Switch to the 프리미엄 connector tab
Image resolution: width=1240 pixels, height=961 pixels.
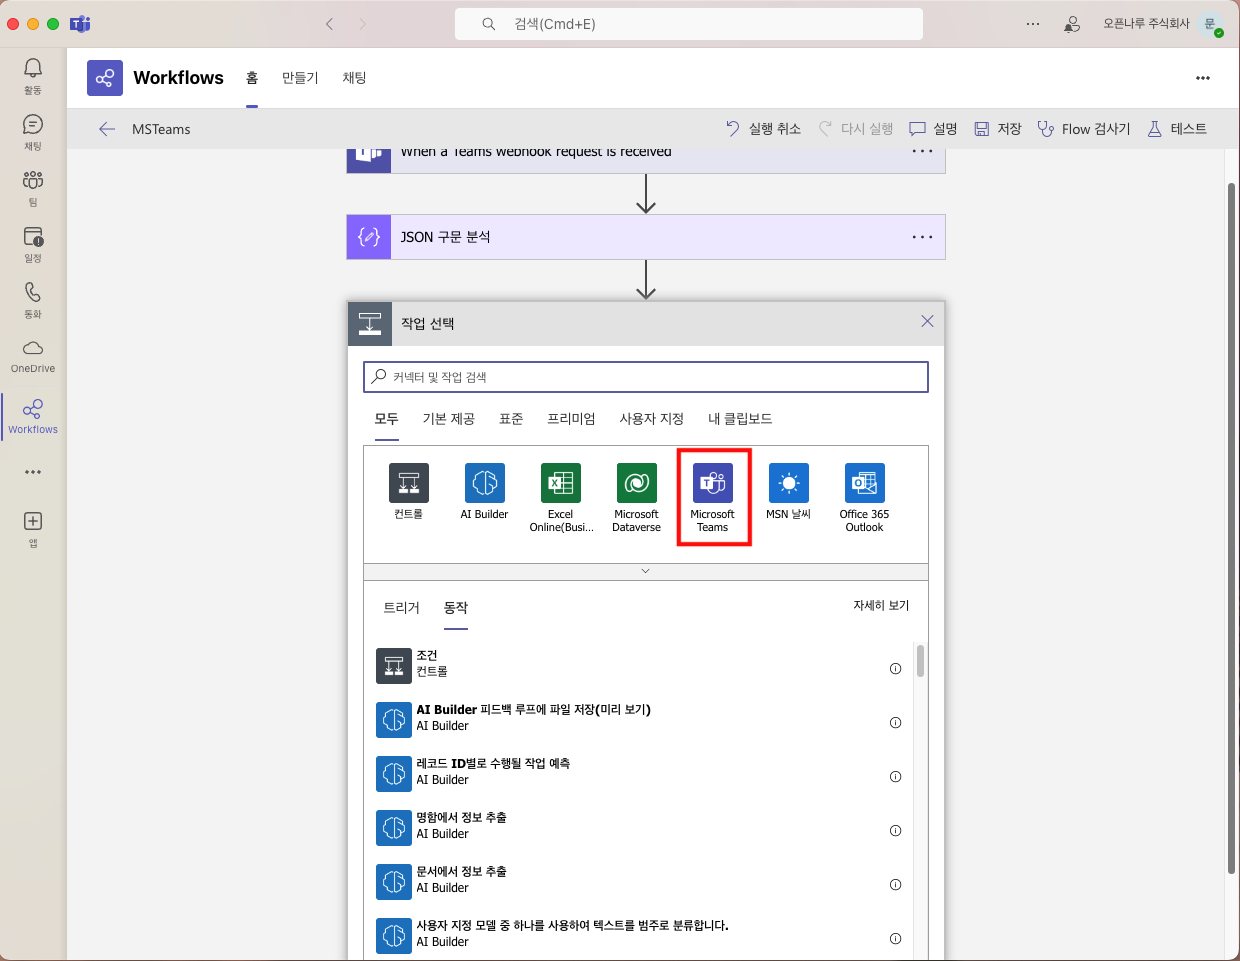[x=571, y=419]
